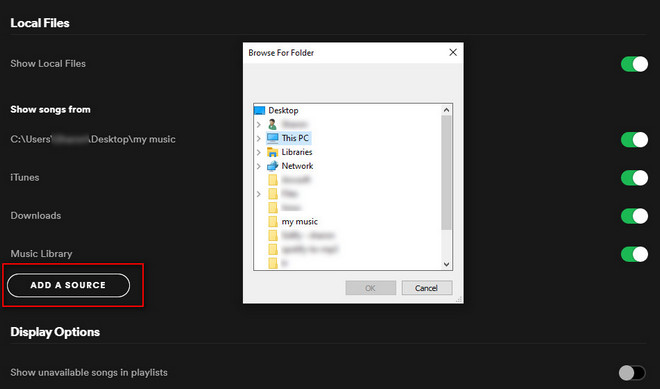Close the Browse For Folder dialog
The height and width of the screenshot is (389, 660).
click(x=453, y=52)
